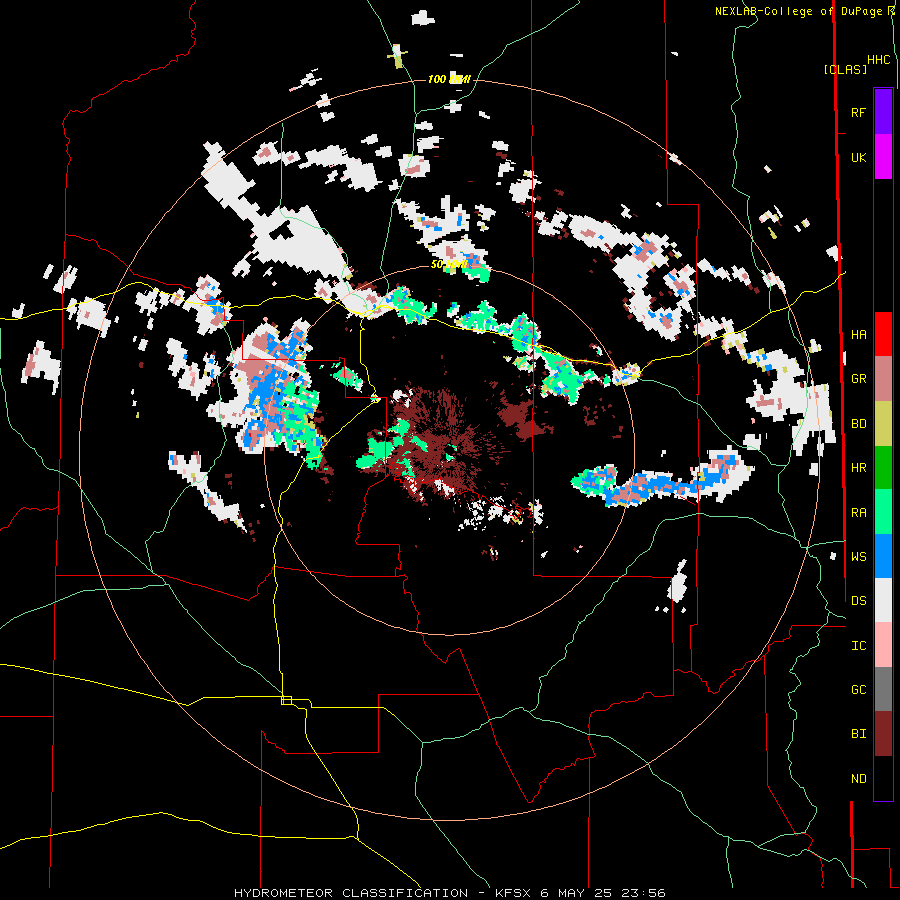Click the BI legend label
Viewport: 900px width, 900px height.
(858, 734)
